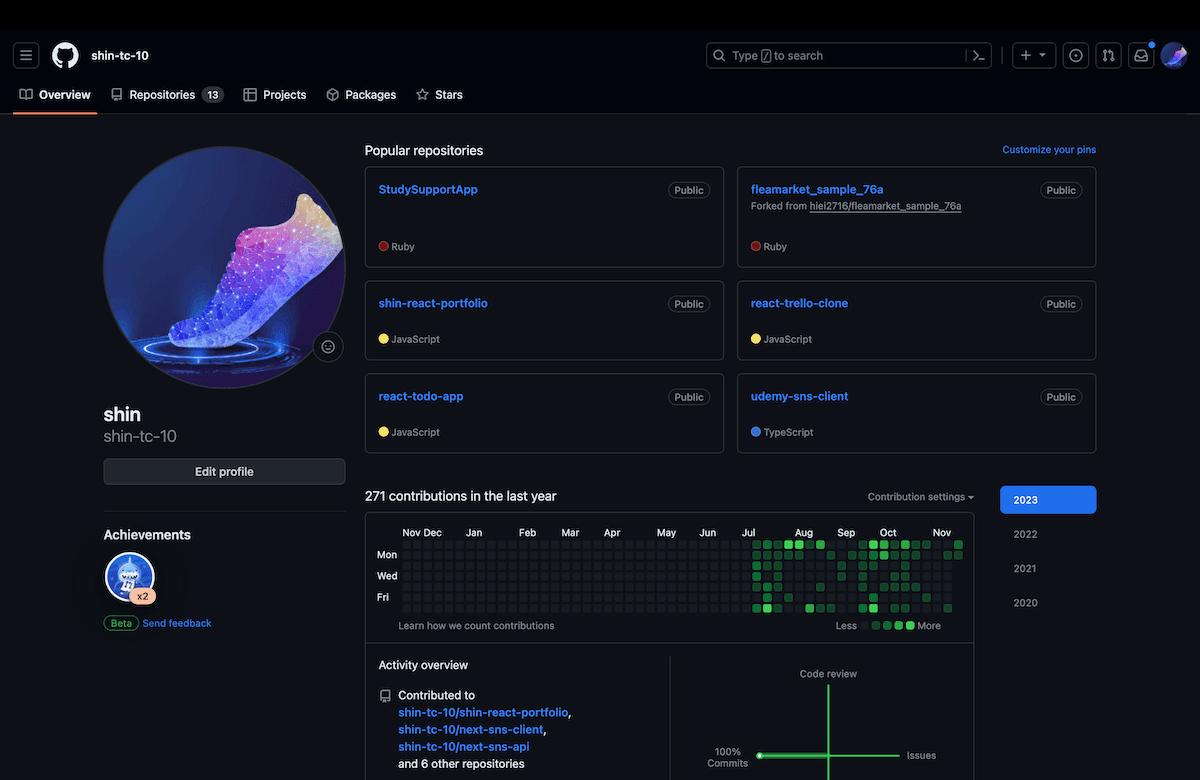Open the user avatar menu in header

point(1173,56)
